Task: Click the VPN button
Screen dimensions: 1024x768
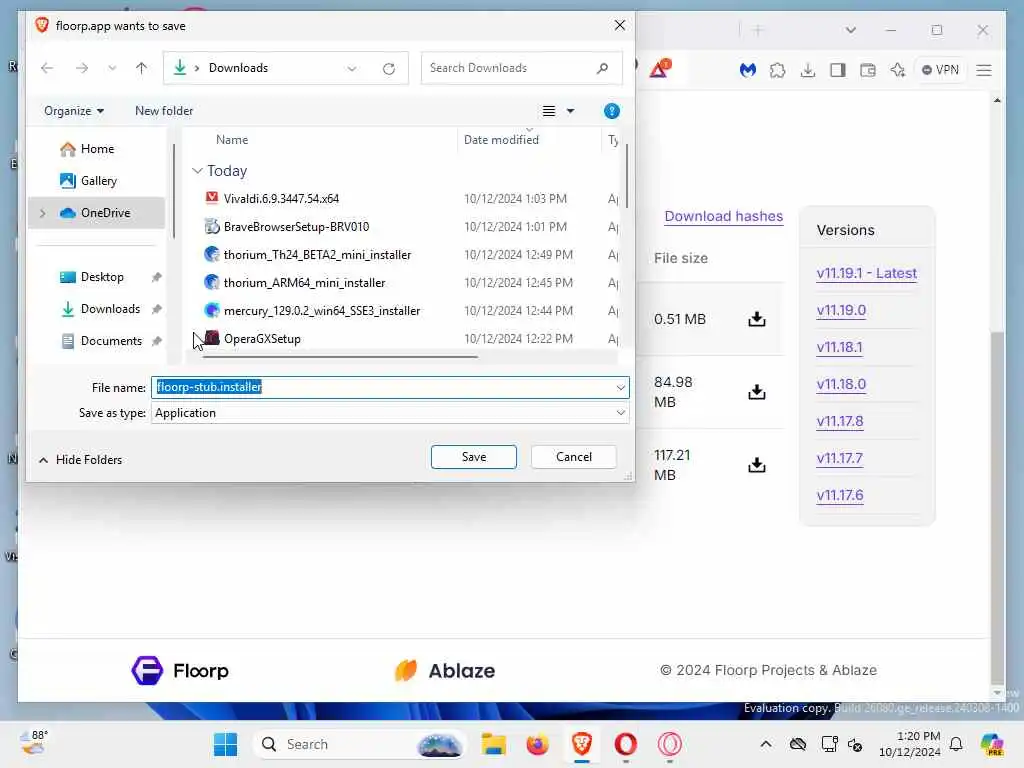Action: [x=940, y=70]
